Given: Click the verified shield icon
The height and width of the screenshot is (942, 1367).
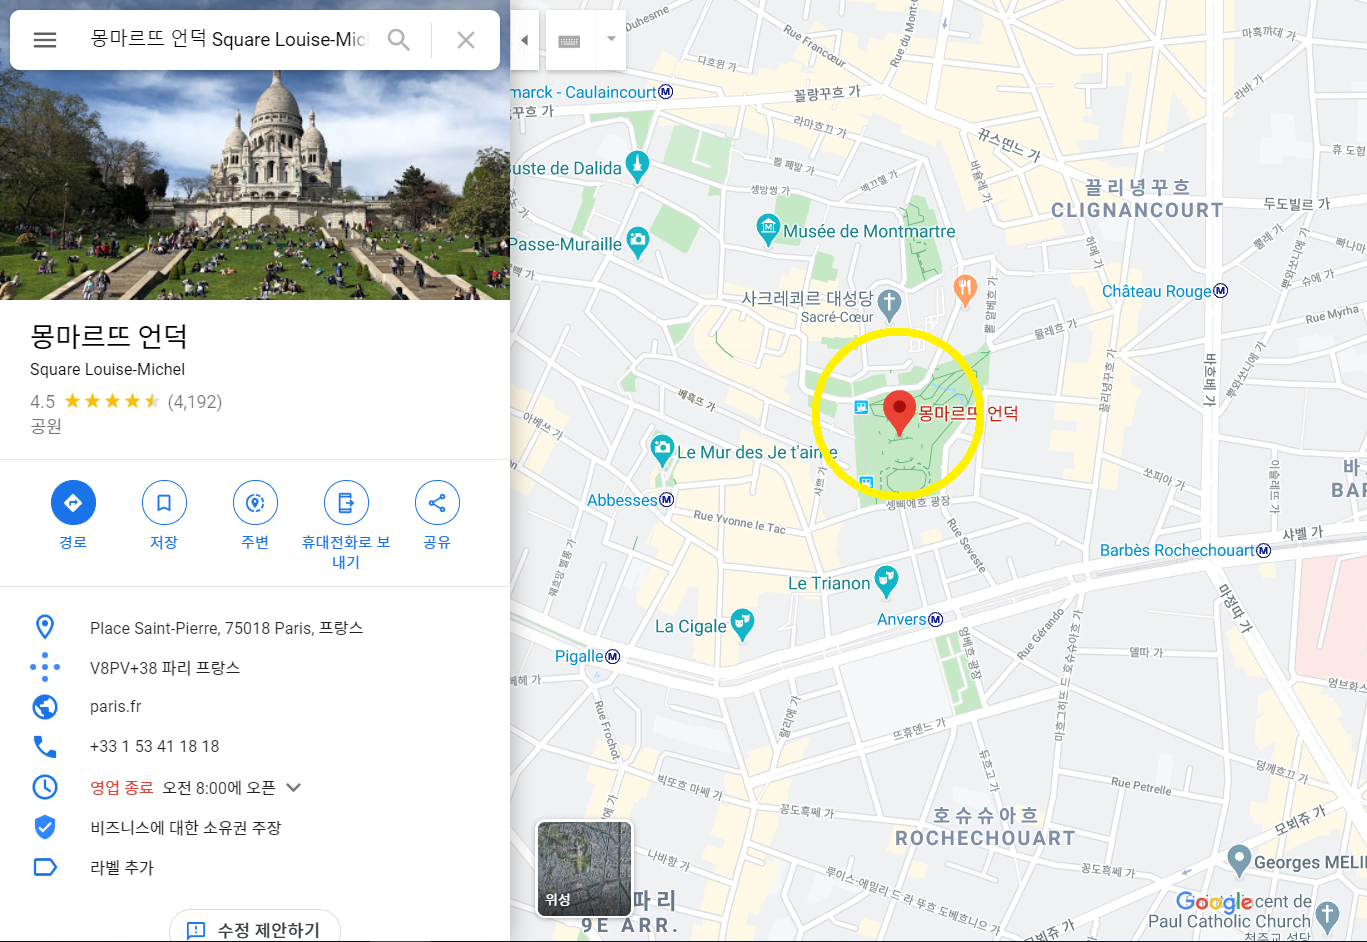Looking at the screenshot, I should (x=45, y=827).
